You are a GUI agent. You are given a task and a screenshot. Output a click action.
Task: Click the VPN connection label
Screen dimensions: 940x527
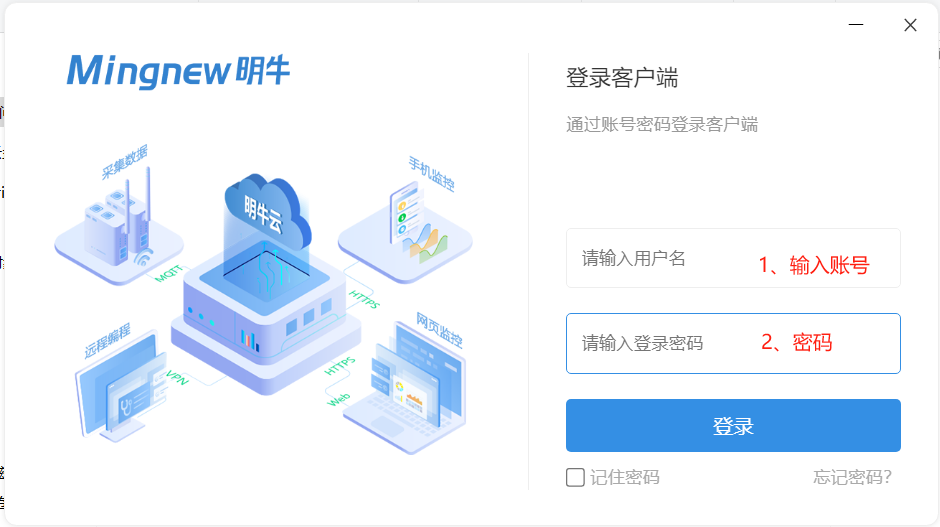[x=177, y=378]
